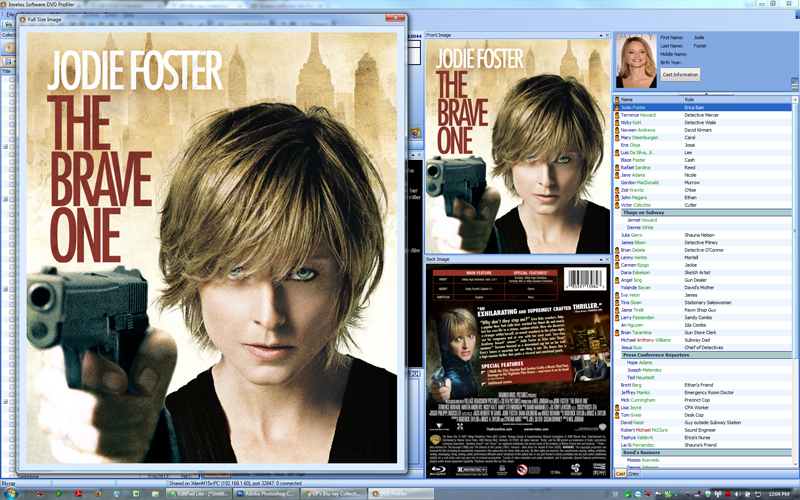Click the headshot icon beside Jane Adams

click(x=617, y=175)
